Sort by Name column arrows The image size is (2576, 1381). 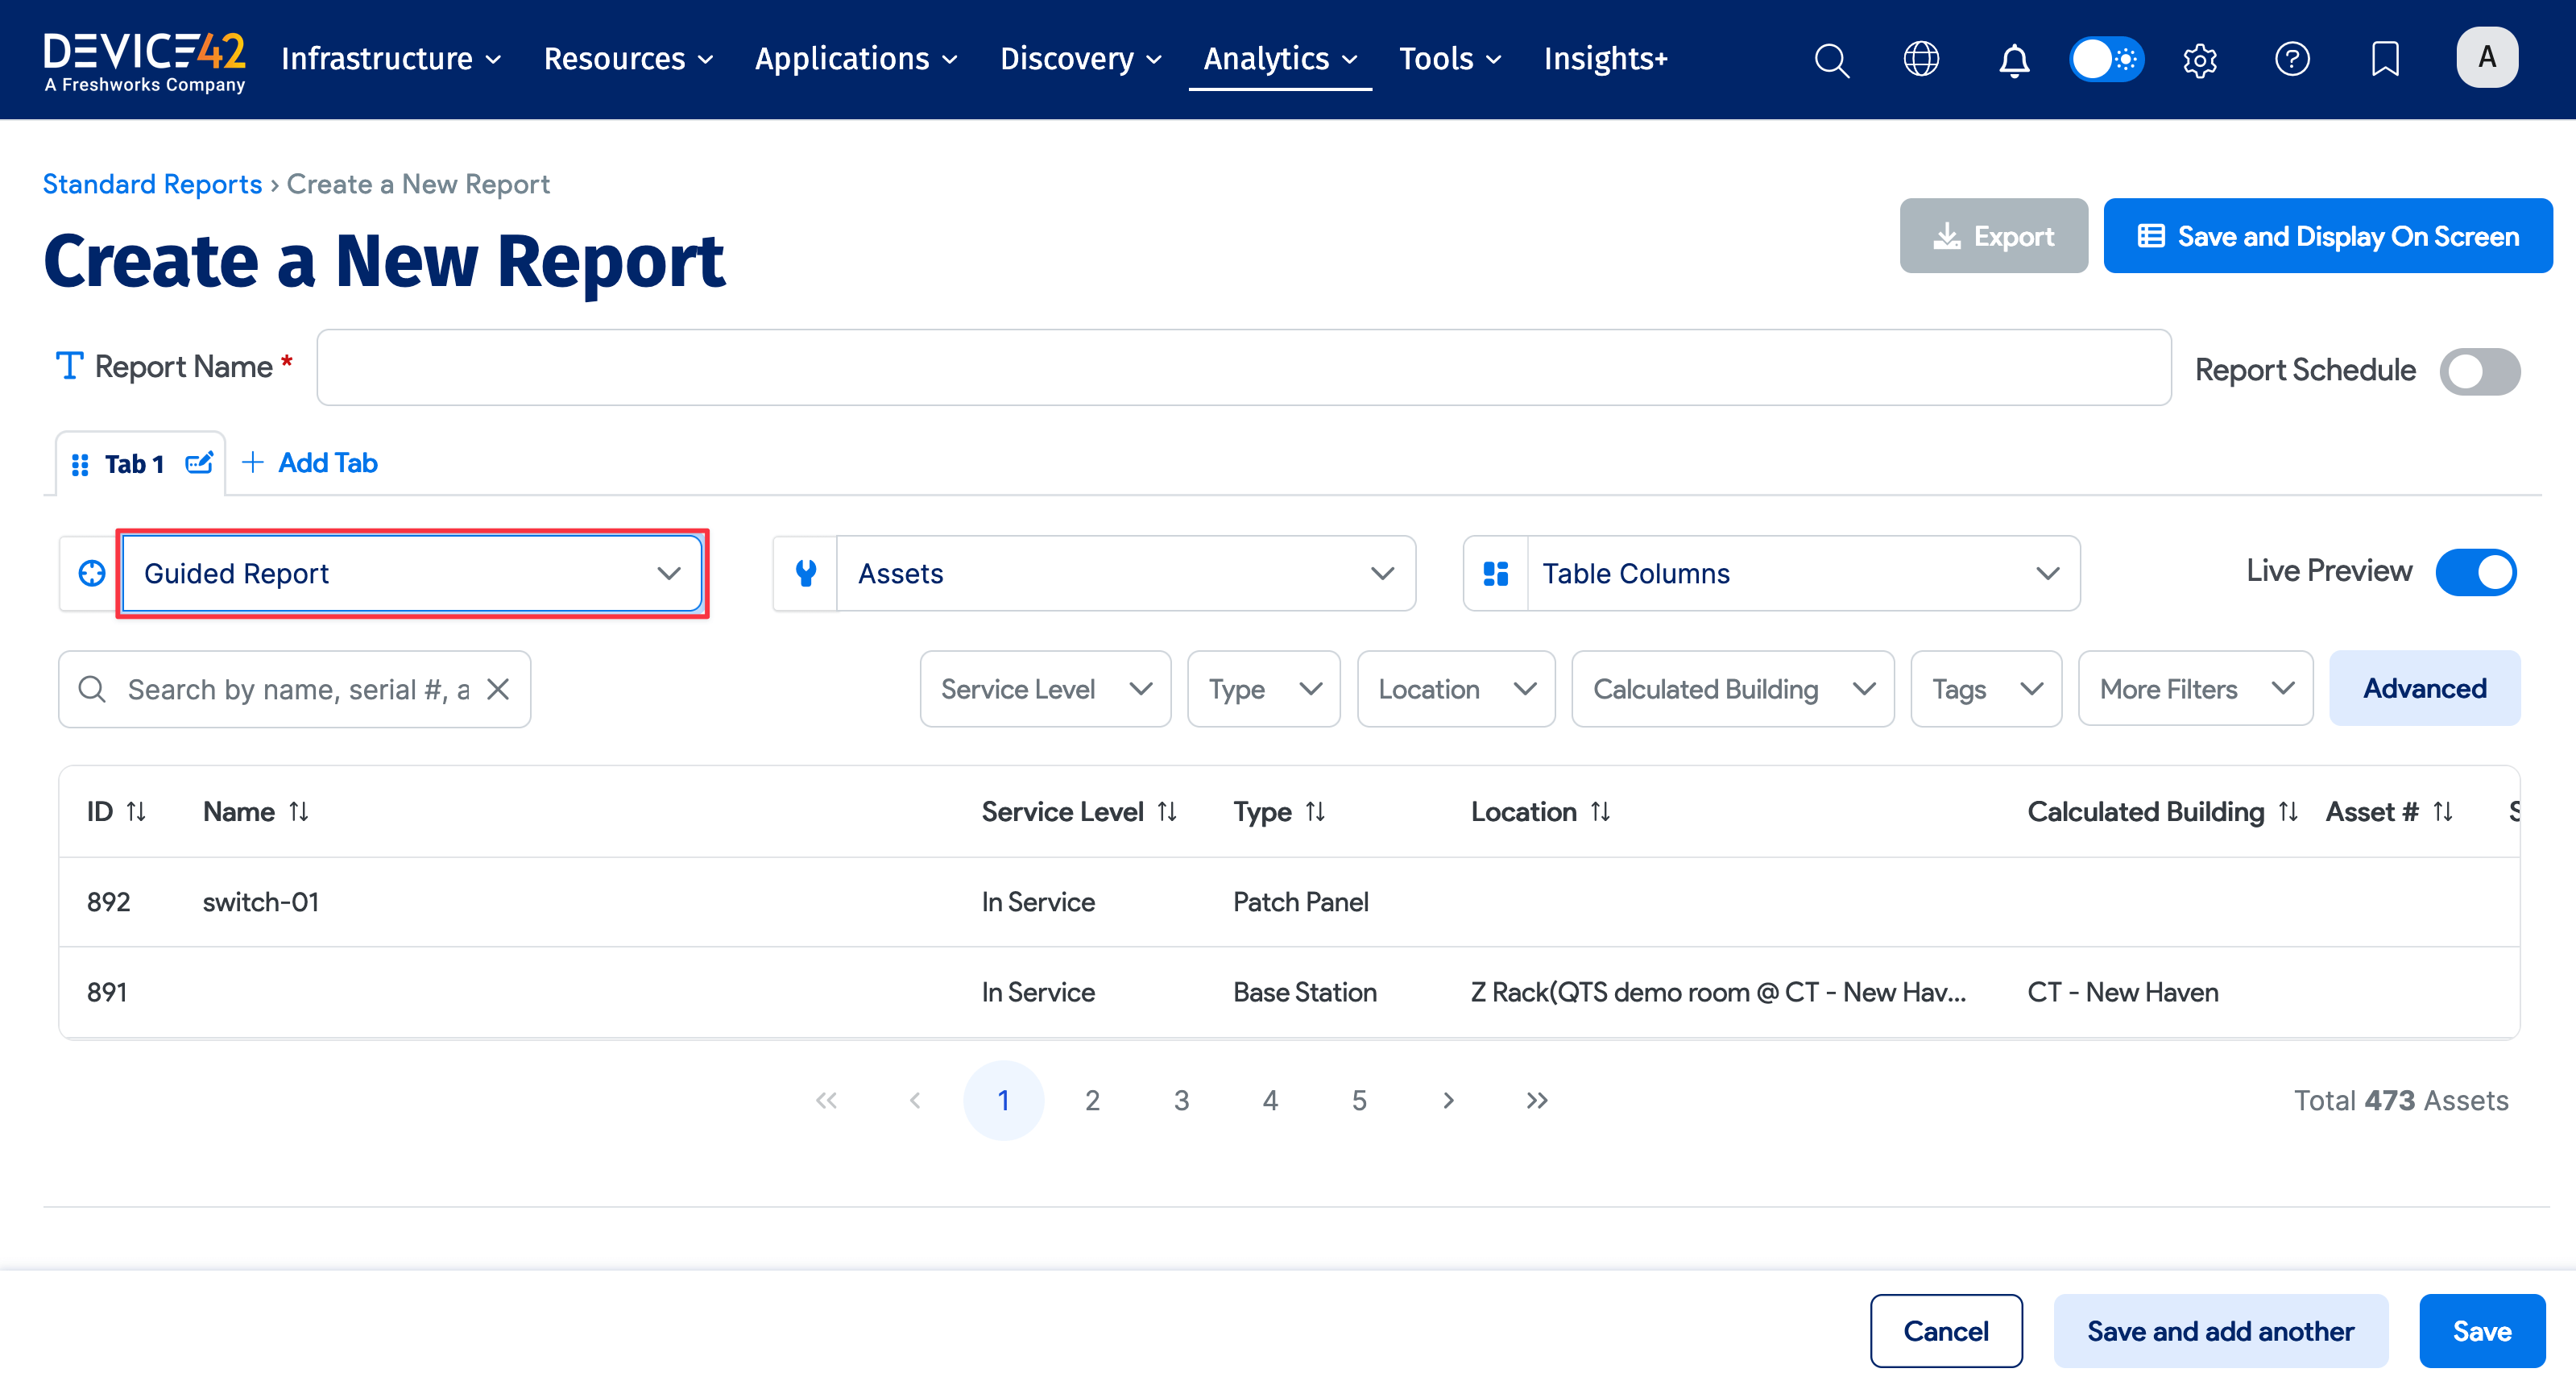[x=299, y=812]
